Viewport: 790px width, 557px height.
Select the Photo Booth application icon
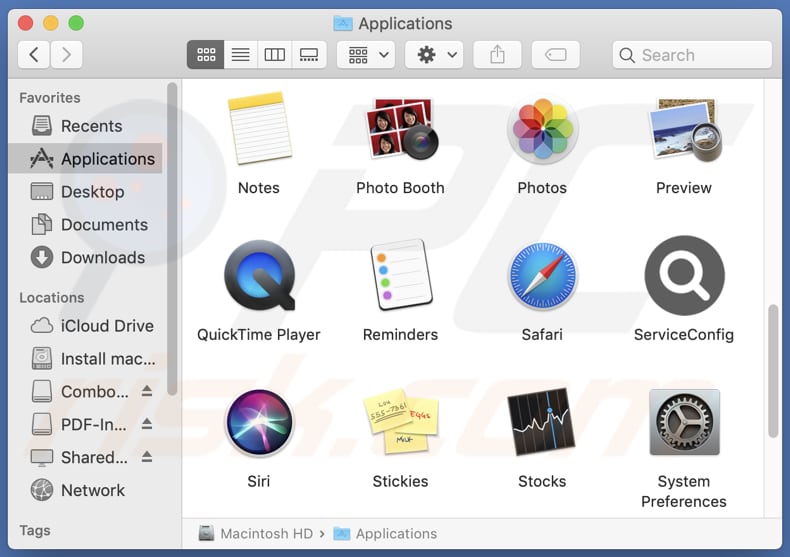point(401,129)
